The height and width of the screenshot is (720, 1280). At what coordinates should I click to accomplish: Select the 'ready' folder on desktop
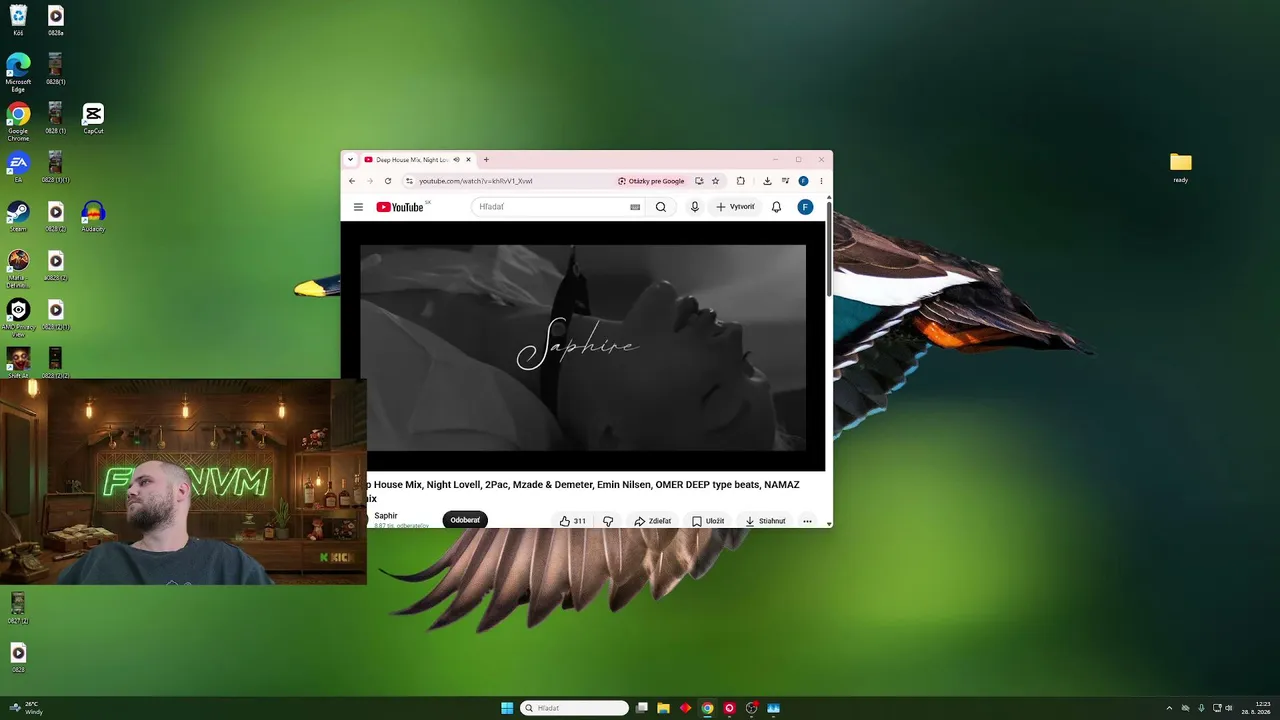click(1181, 167)
